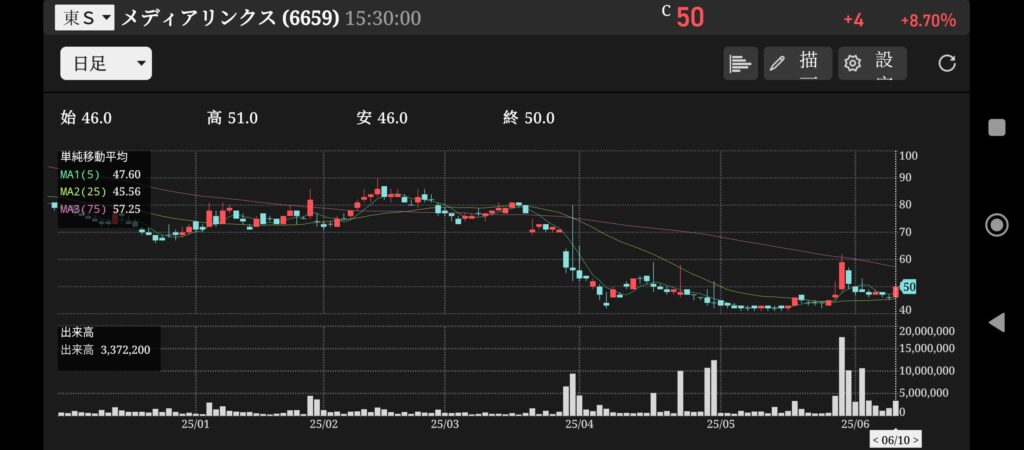Click the 25/06 date axis label
The image size is (1024, 450).
[x=856, y=424]
